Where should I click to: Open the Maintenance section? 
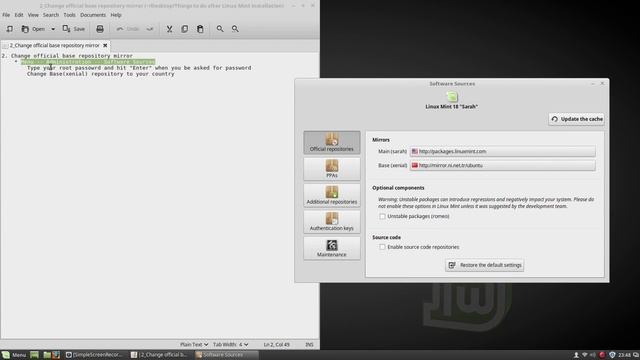coord(332,248)
